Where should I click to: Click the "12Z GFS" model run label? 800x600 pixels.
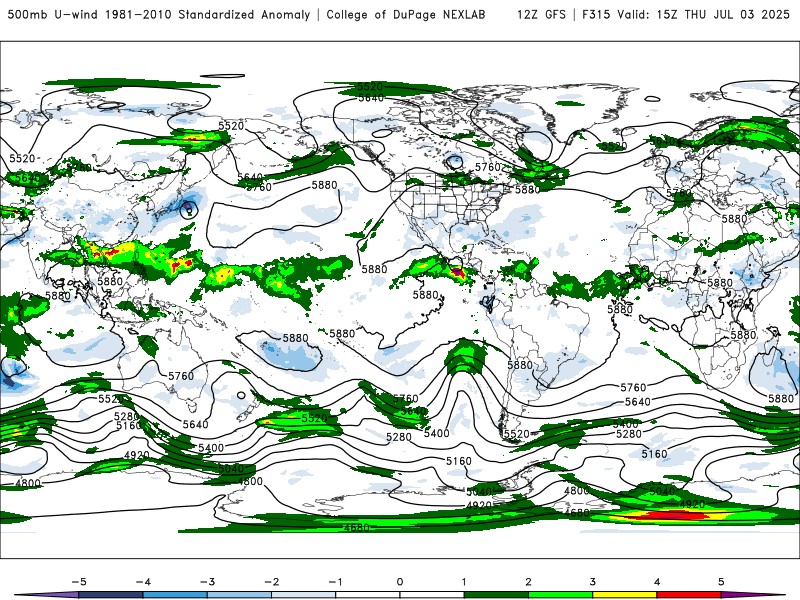tap(541, 14)
